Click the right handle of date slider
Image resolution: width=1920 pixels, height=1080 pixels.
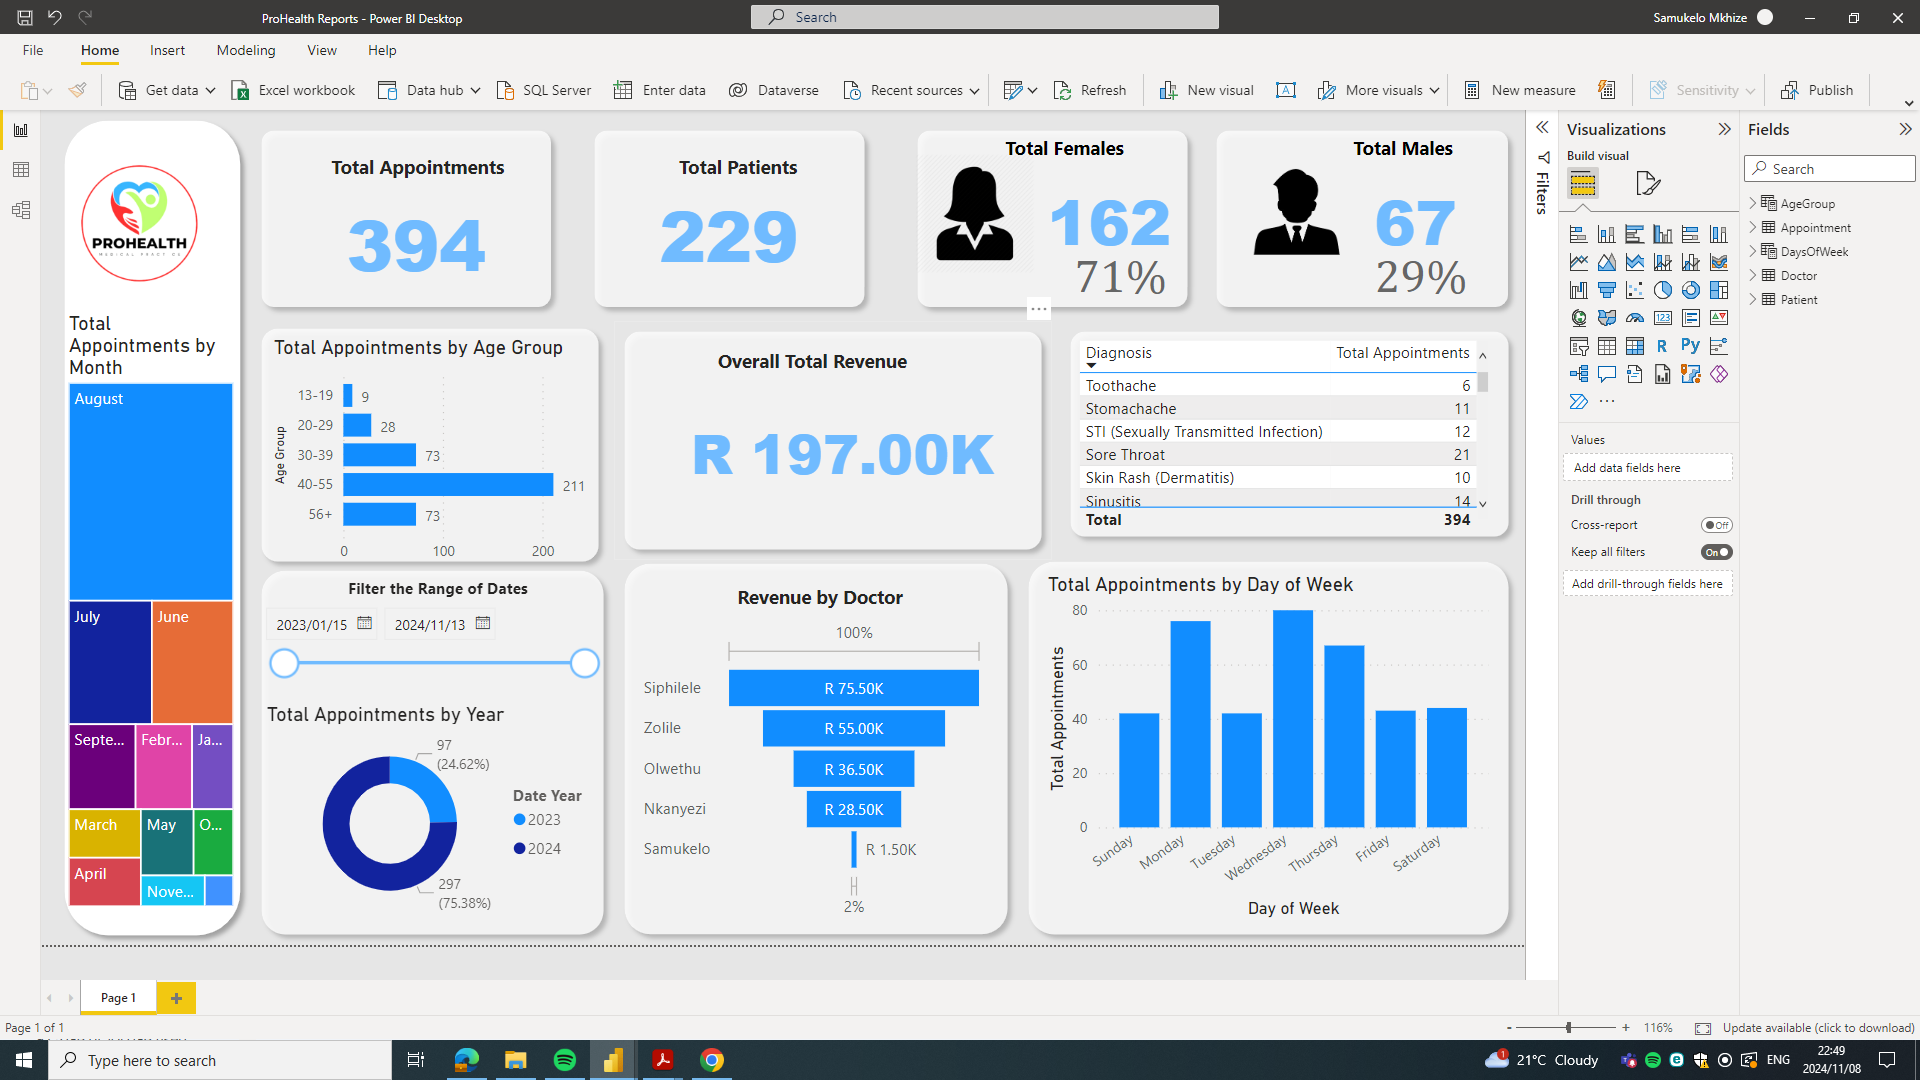584,663
